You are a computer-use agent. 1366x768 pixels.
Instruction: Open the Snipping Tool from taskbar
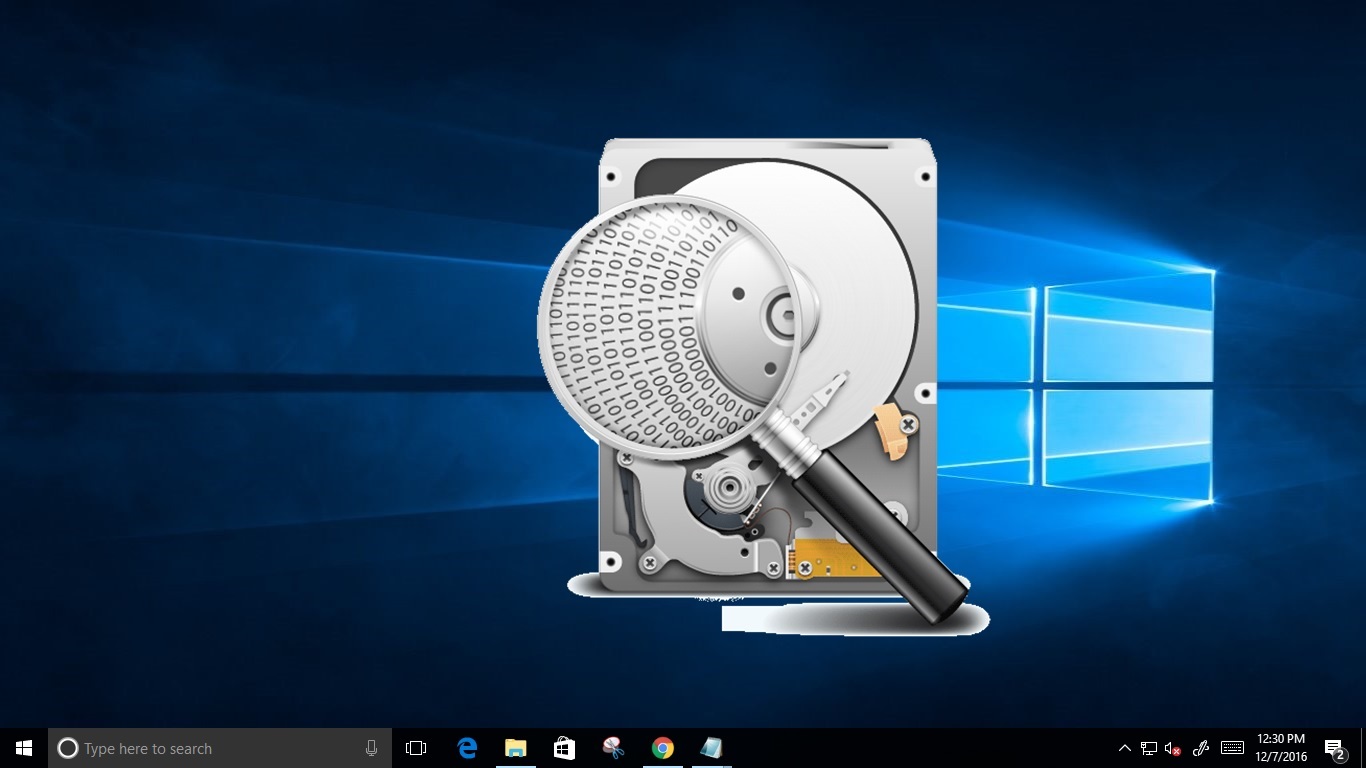click(x=614, y=748)
